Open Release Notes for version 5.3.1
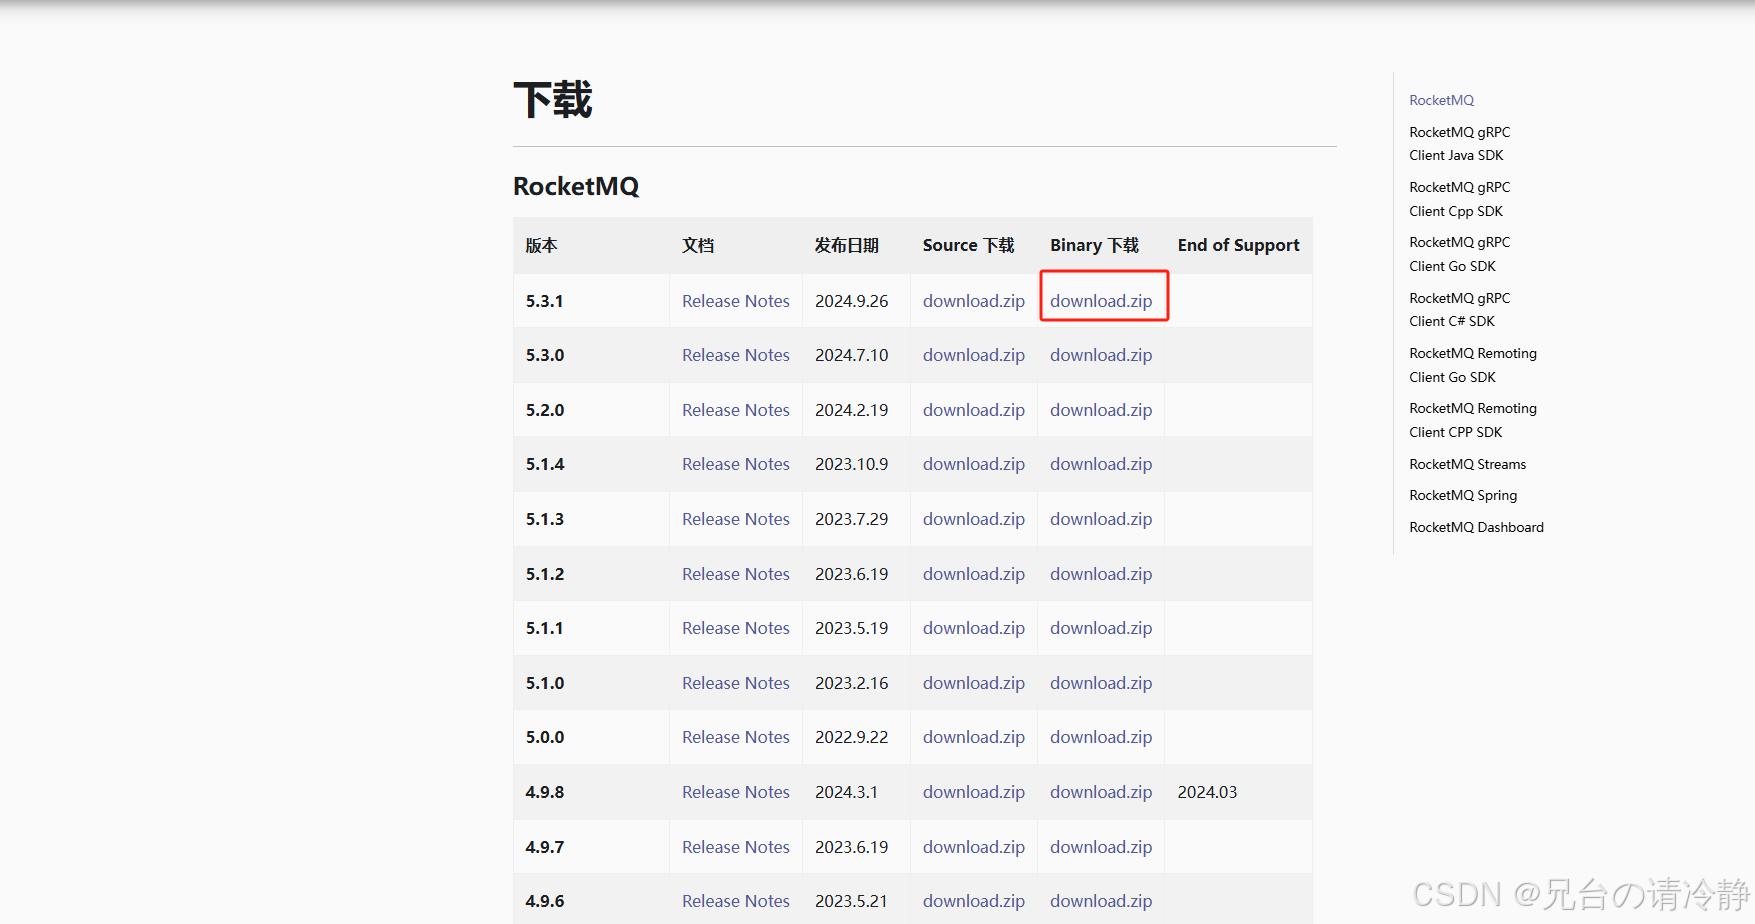Image resolution: width=1755 pixels, height=924 pixels. (736, 301)
